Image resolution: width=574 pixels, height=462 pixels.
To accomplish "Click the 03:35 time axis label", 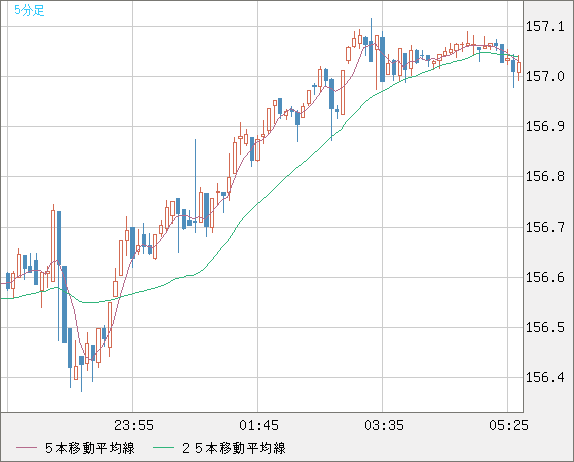I will (x=384, y=425).
